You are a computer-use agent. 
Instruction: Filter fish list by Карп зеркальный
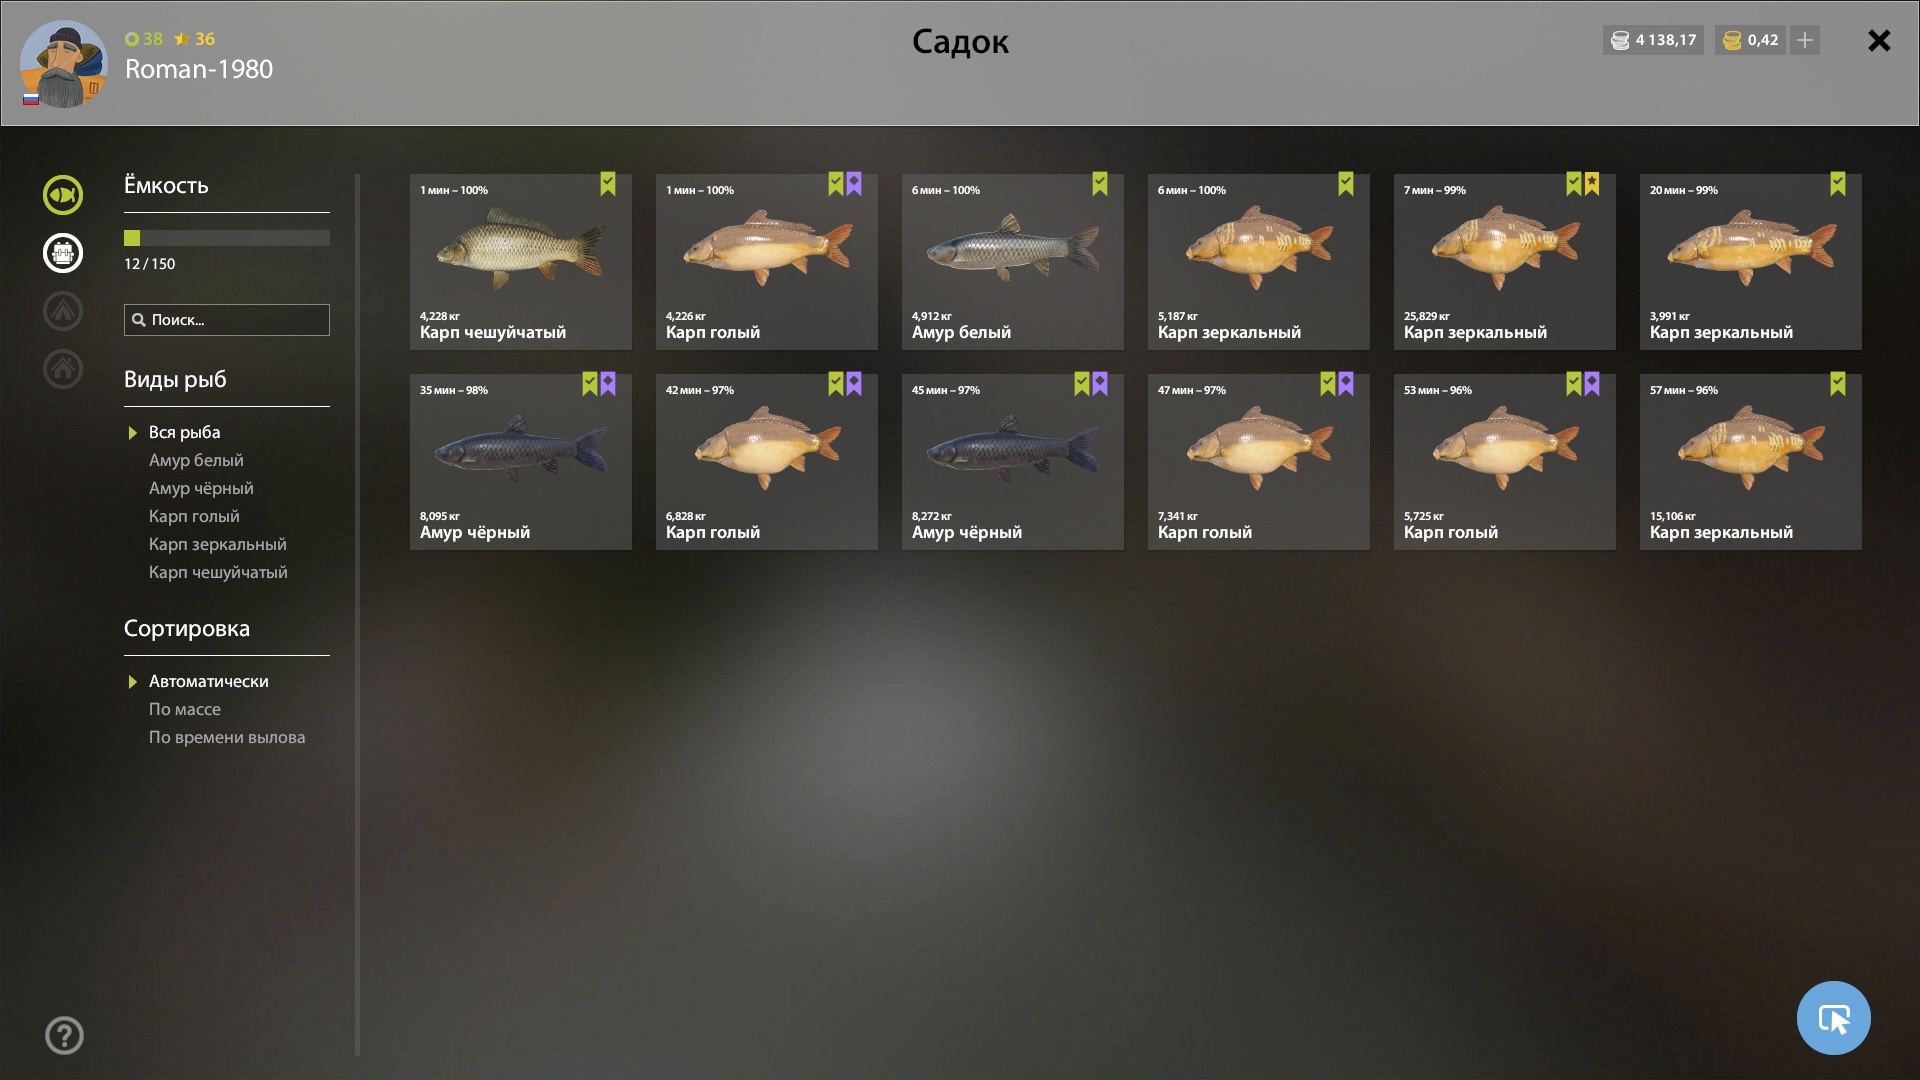(x=217, y=544)
